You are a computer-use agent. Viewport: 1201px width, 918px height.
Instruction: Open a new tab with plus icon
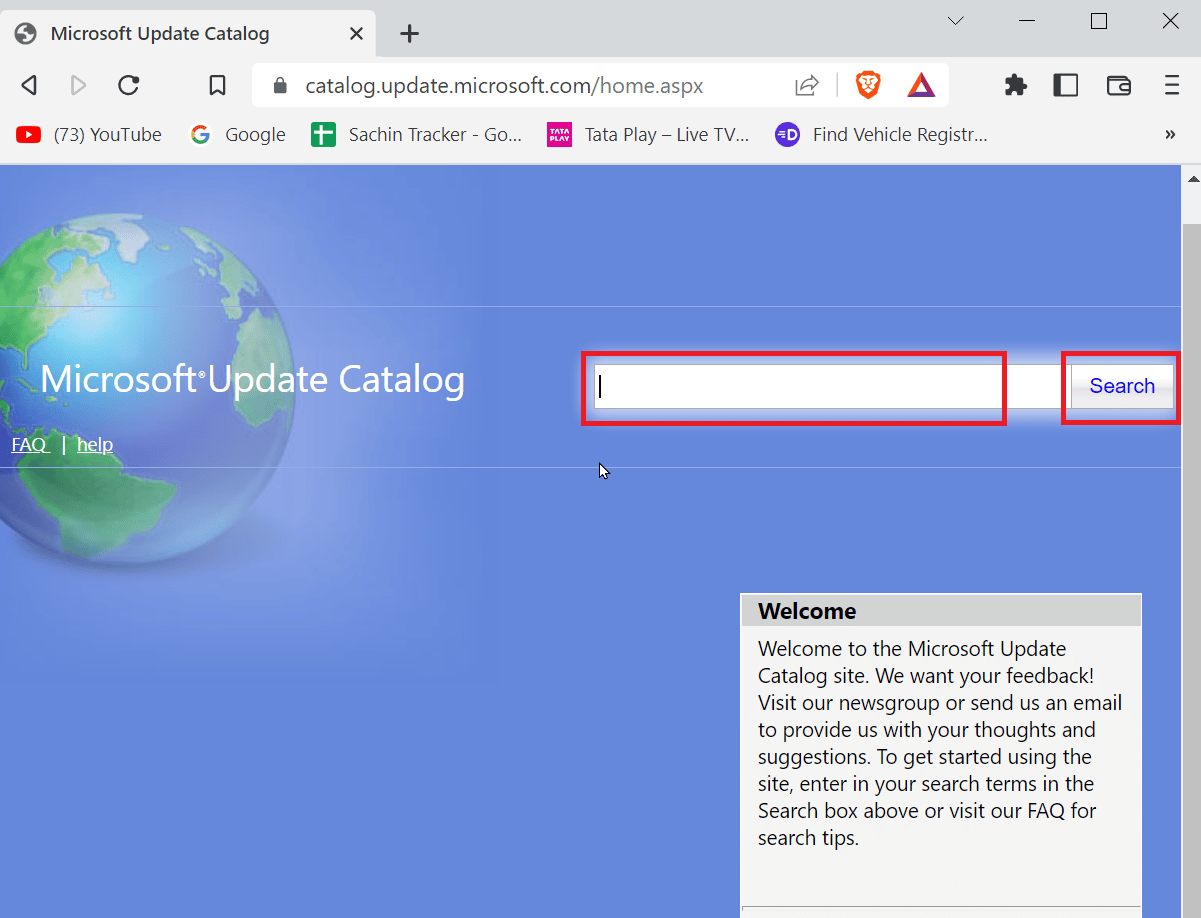click(x=409, y=34)
